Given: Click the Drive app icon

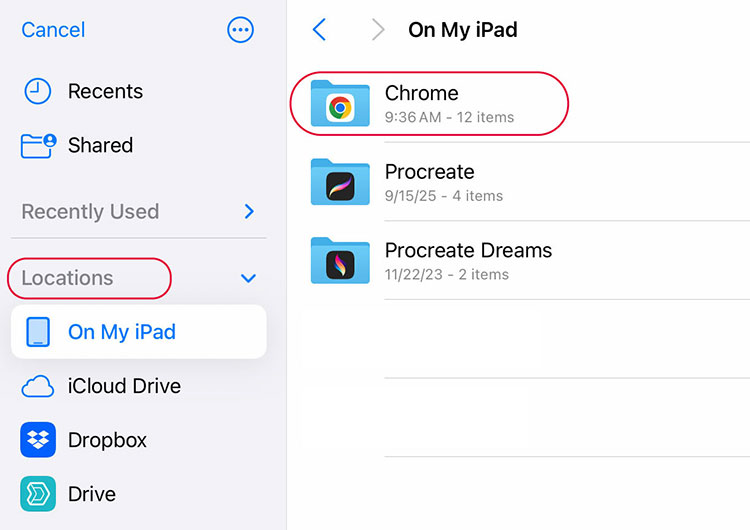Looking at the screenshot, I should (x=38, y=494).
